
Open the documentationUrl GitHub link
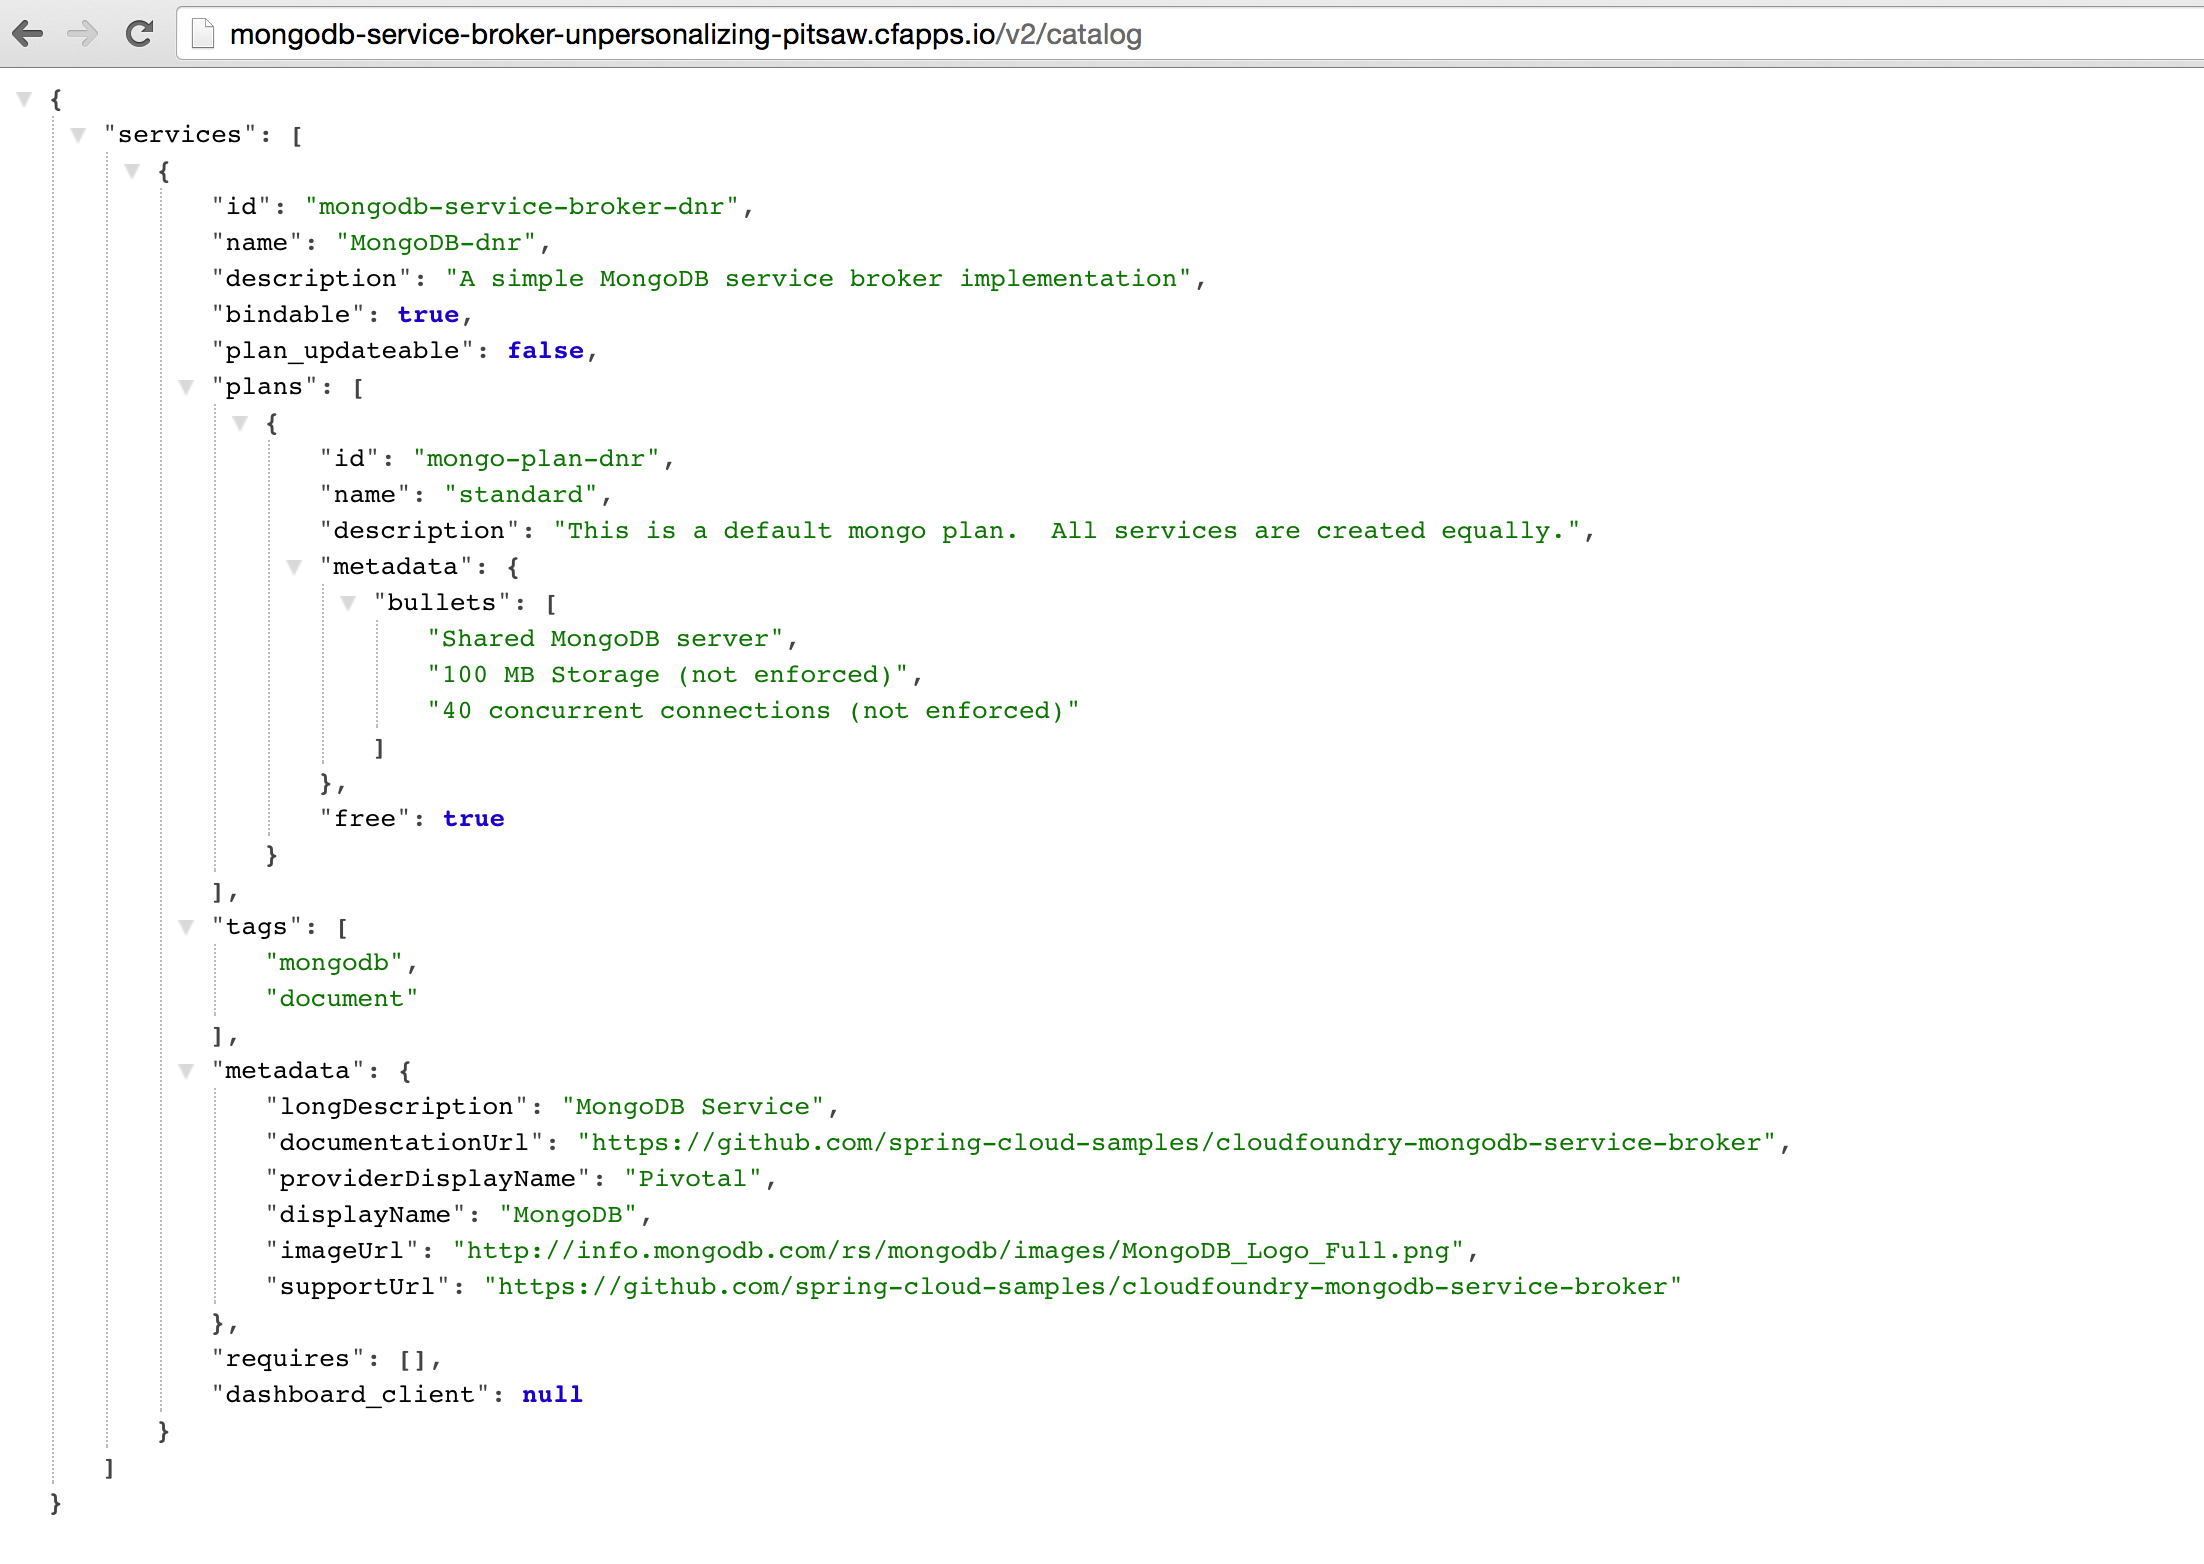pos(1176,1143)
